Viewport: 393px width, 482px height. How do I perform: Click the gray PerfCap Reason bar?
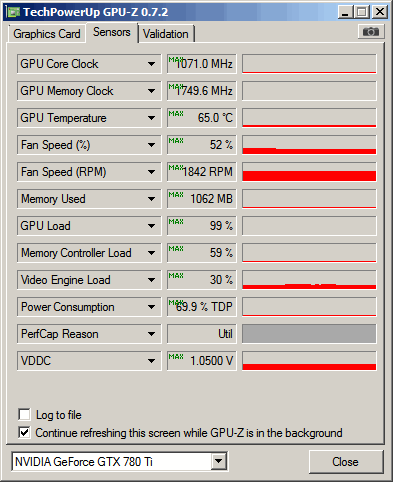(309, 334)
